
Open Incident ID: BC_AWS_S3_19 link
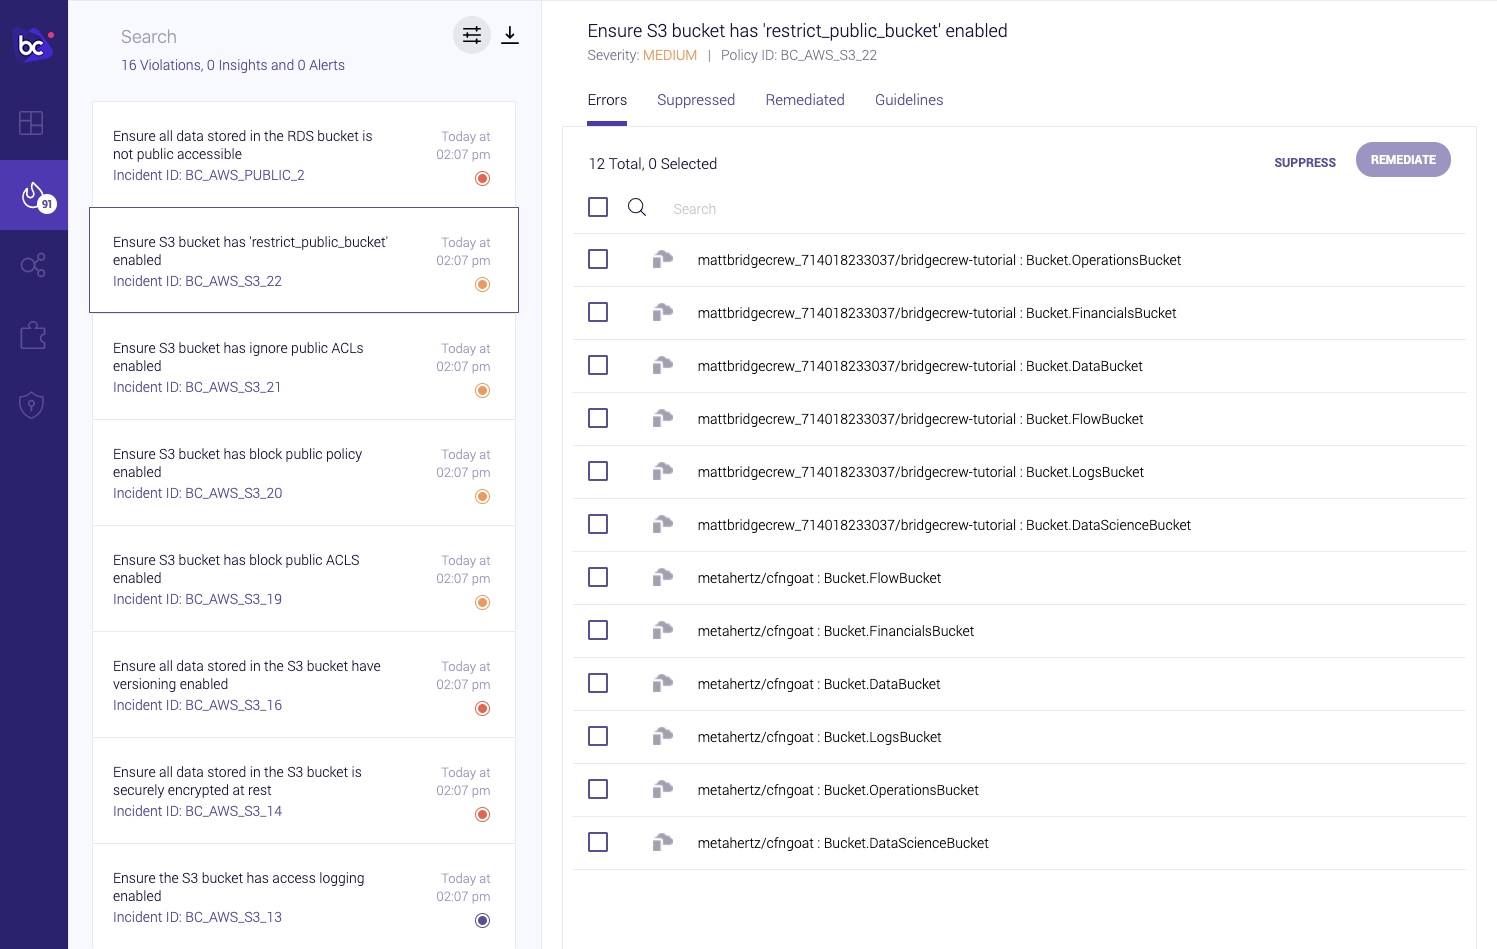(198, 599)
